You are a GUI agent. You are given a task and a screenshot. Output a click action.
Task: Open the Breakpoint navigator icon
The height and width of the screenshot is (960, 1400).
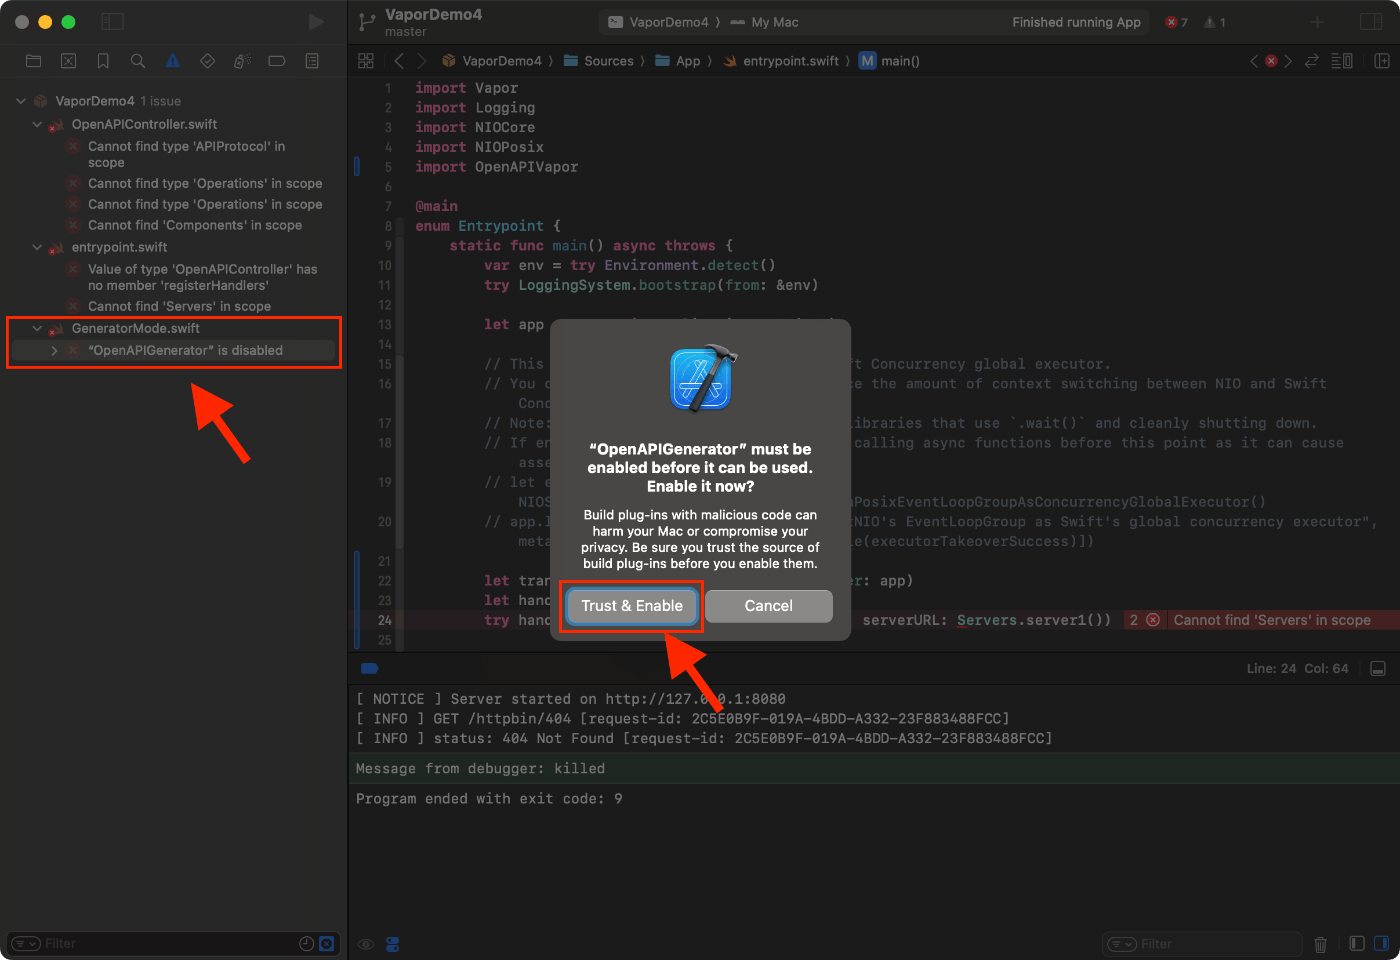pyautogui.click(x=277, y=61)
